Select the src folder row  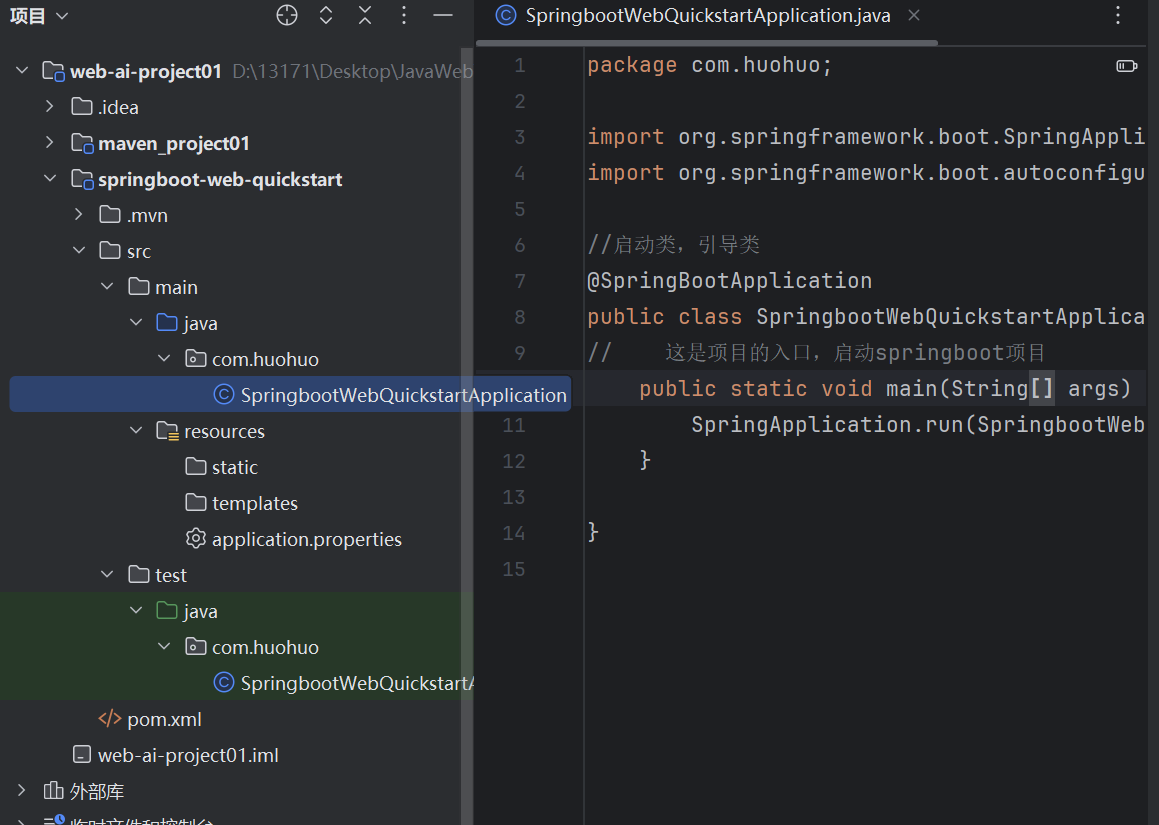click(237, 251)
